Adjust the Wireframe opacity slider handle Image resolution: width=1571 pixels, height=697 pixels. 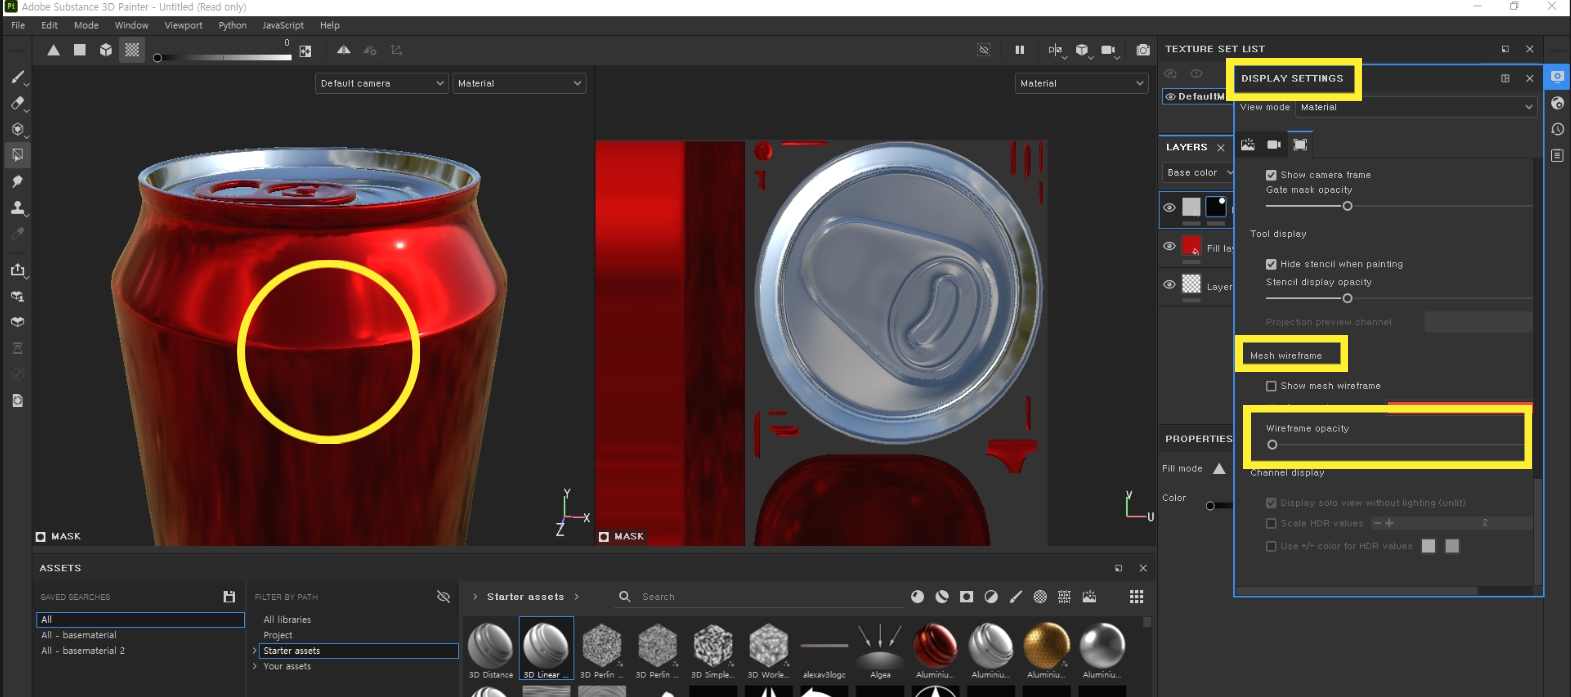(1272, 445)
